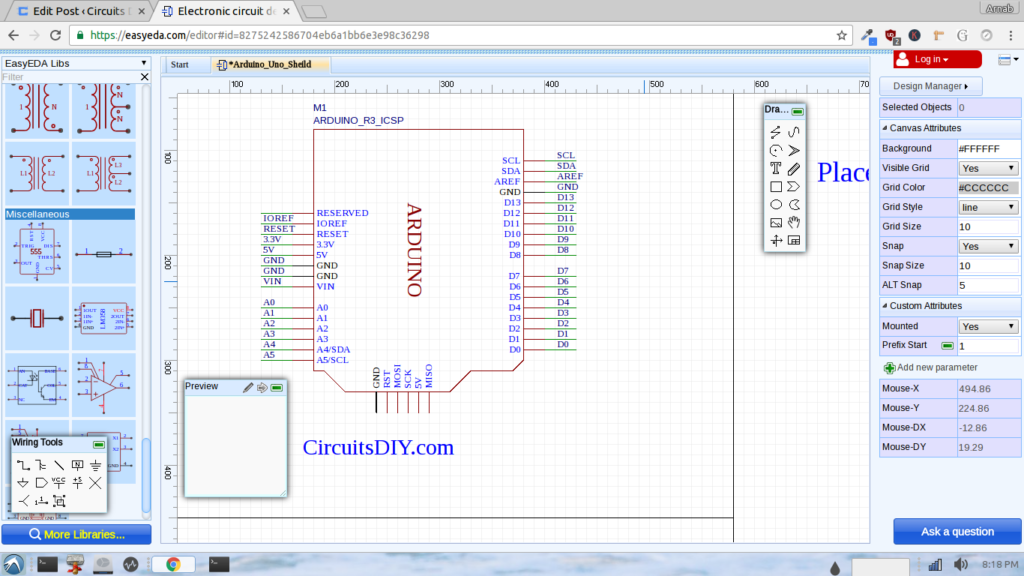Viewport: 1024px width, 576px height.
Task: Select the Pin tool in Wiring Tools
Action: click(24, 501)
